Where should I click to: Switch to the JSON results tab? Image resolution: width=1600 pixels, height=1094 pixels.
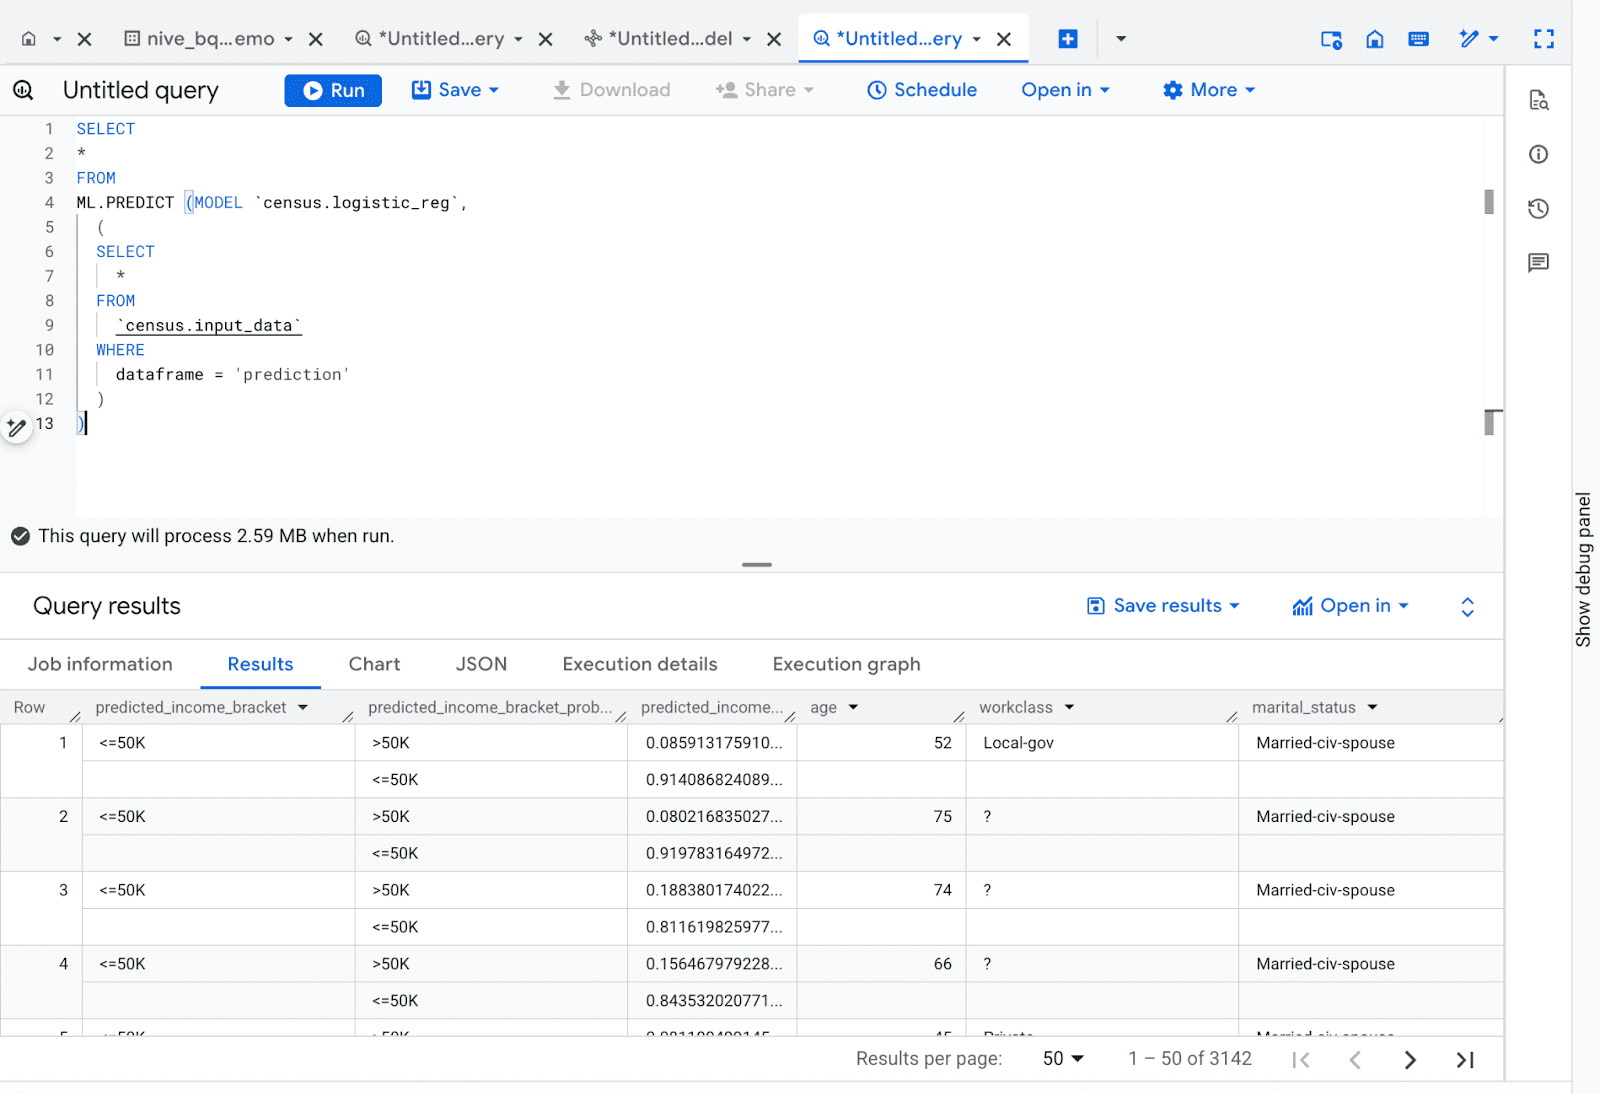pos(481,664)
